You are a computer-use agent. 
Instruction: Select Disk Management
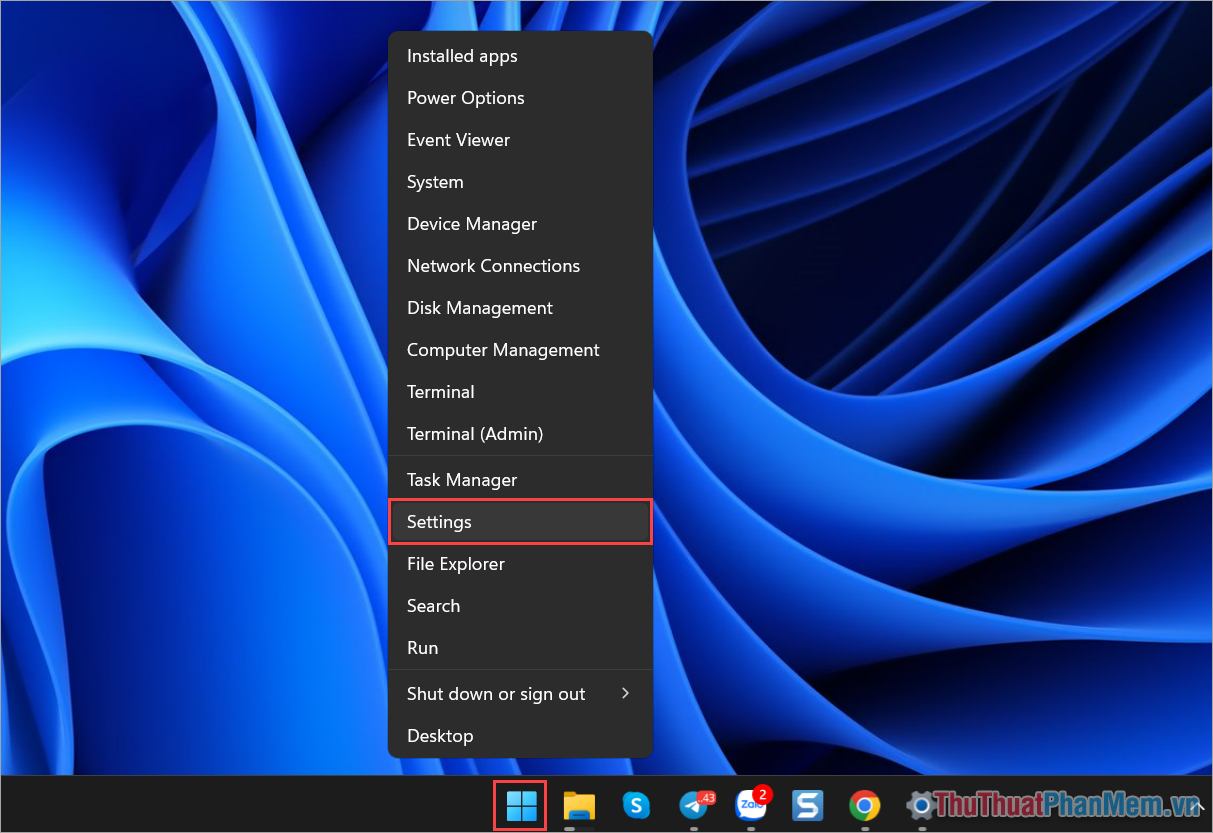(x=479, y=307)
